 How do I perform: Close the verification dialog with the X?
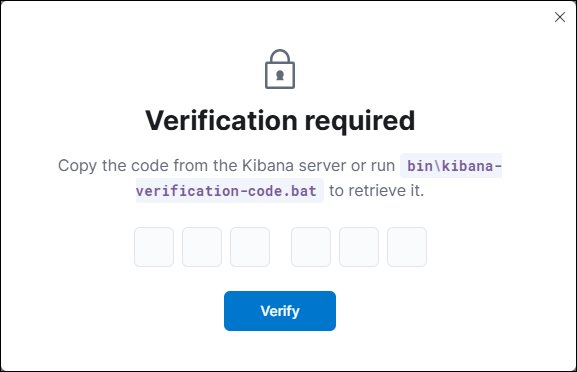click(x=560, y=17)
